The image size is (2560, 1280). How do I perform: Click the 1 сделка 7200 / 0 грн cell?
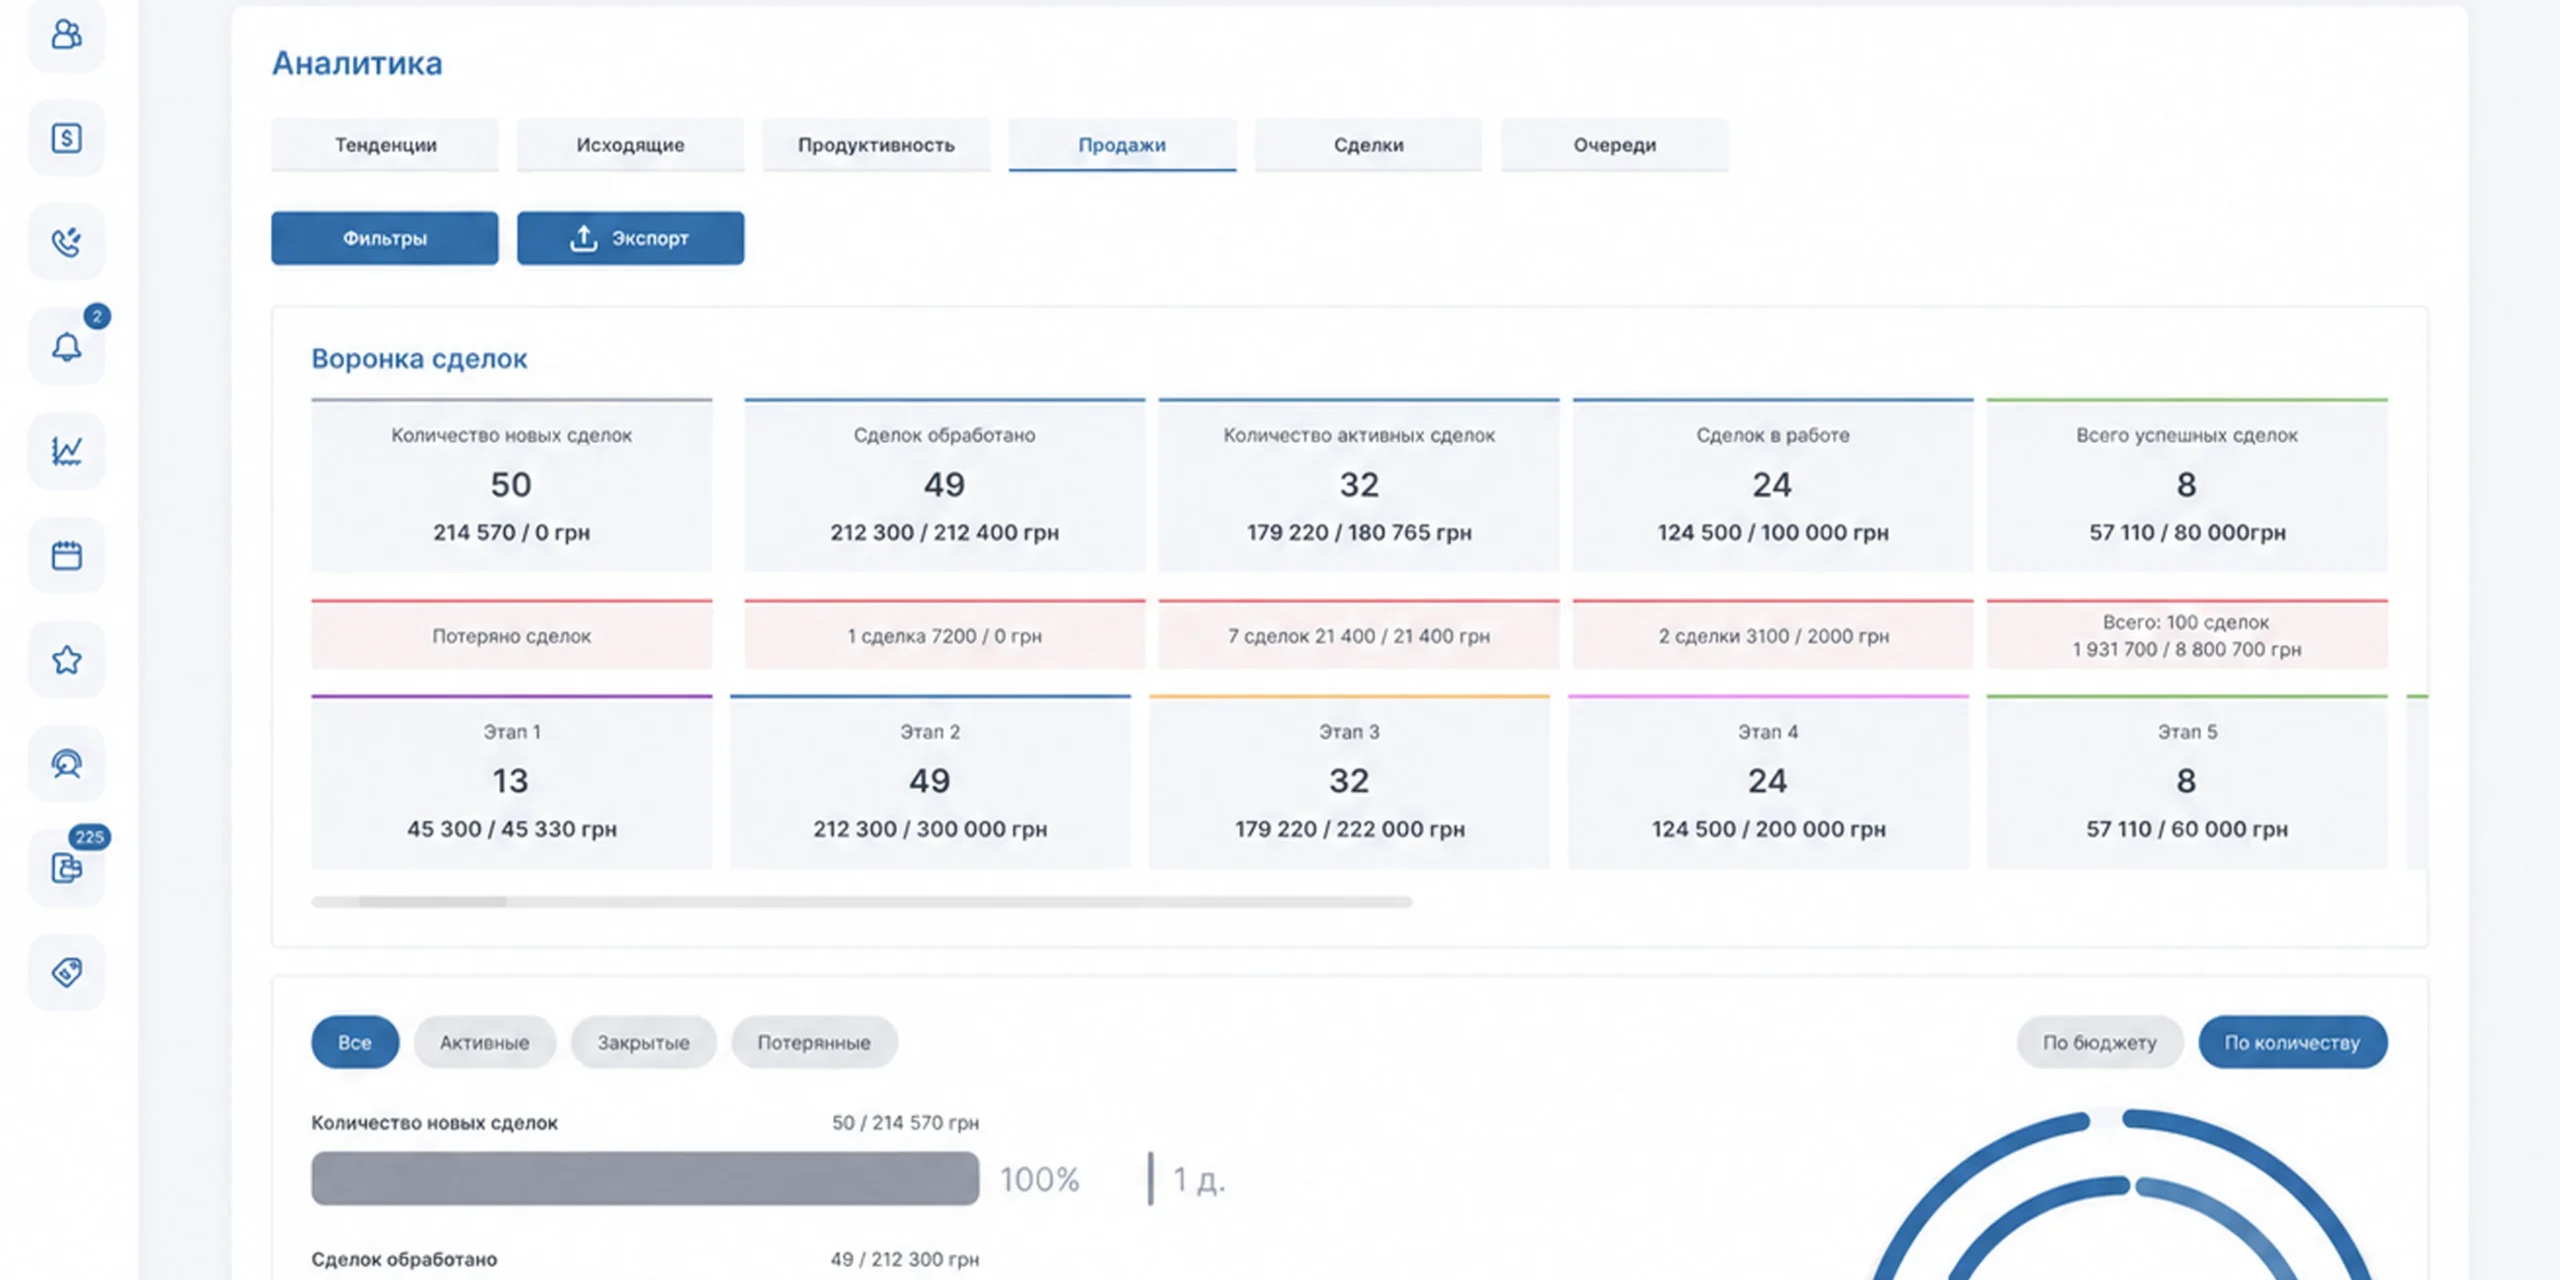(x=944, y=634)
